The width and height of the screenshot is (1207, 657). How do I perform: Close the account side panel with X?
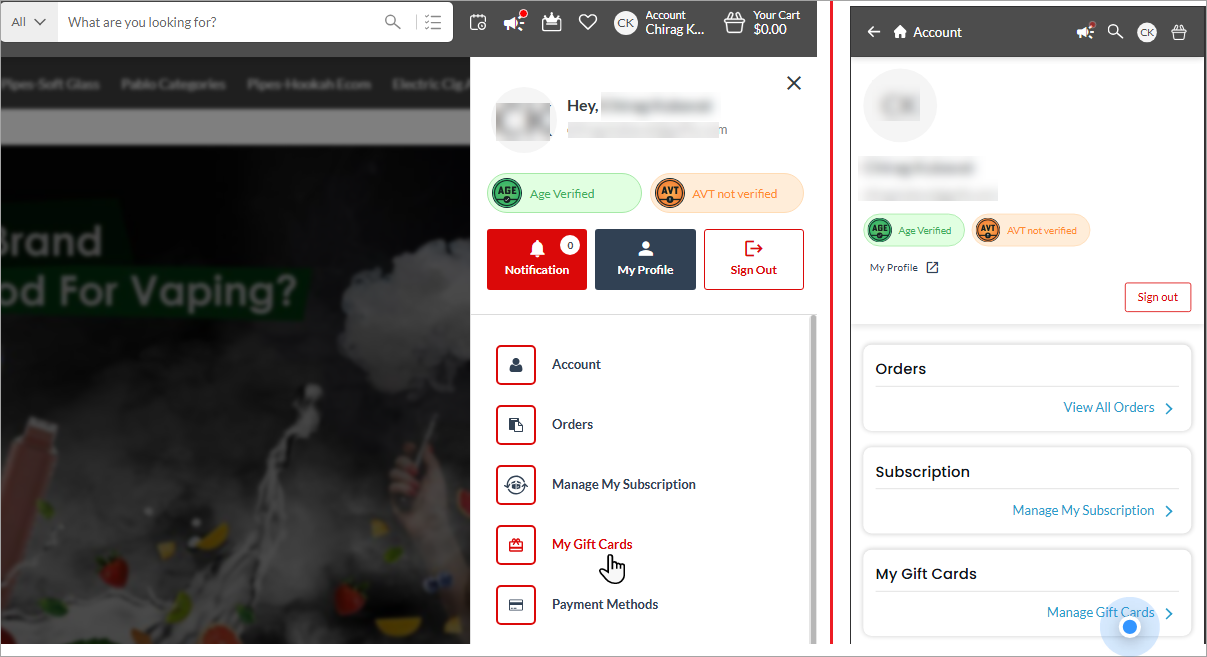pyautogui.click(x=794, y=83)
